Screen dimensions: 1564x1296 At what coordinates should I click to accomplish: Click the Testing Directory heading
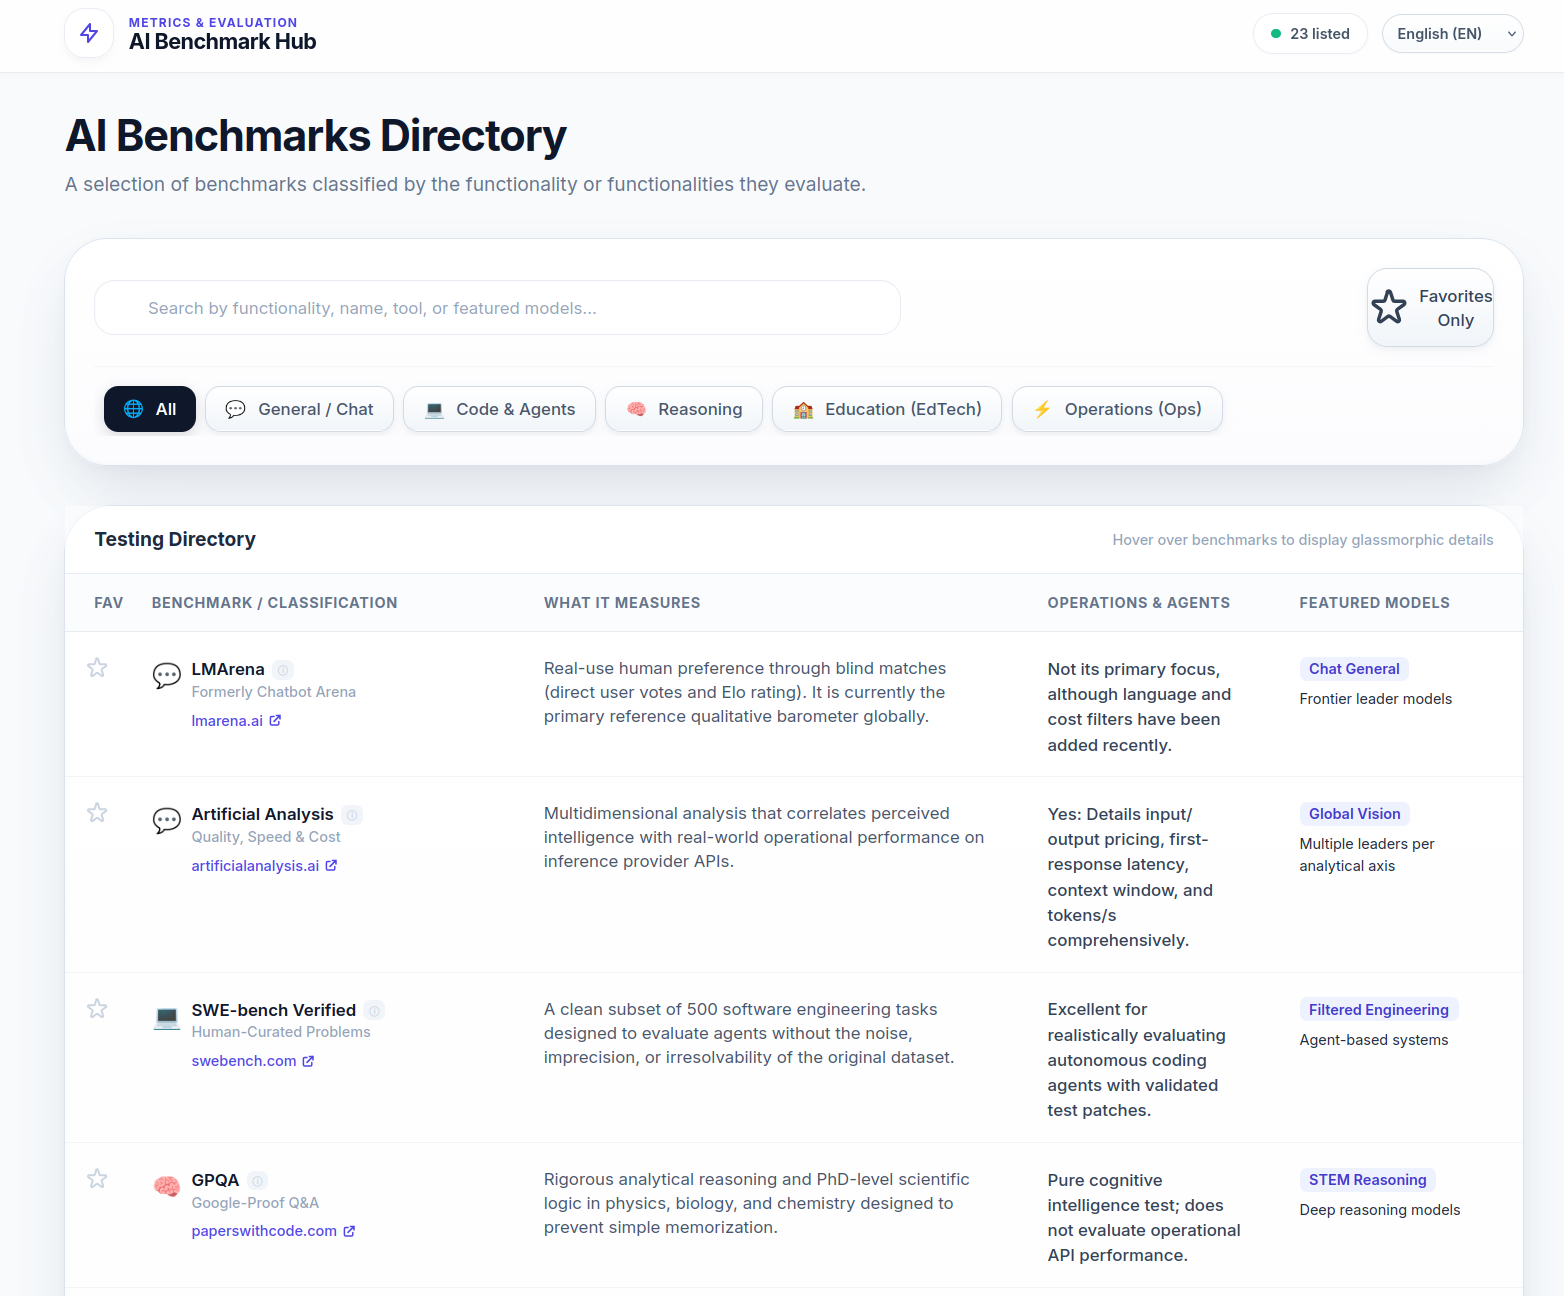175,539
